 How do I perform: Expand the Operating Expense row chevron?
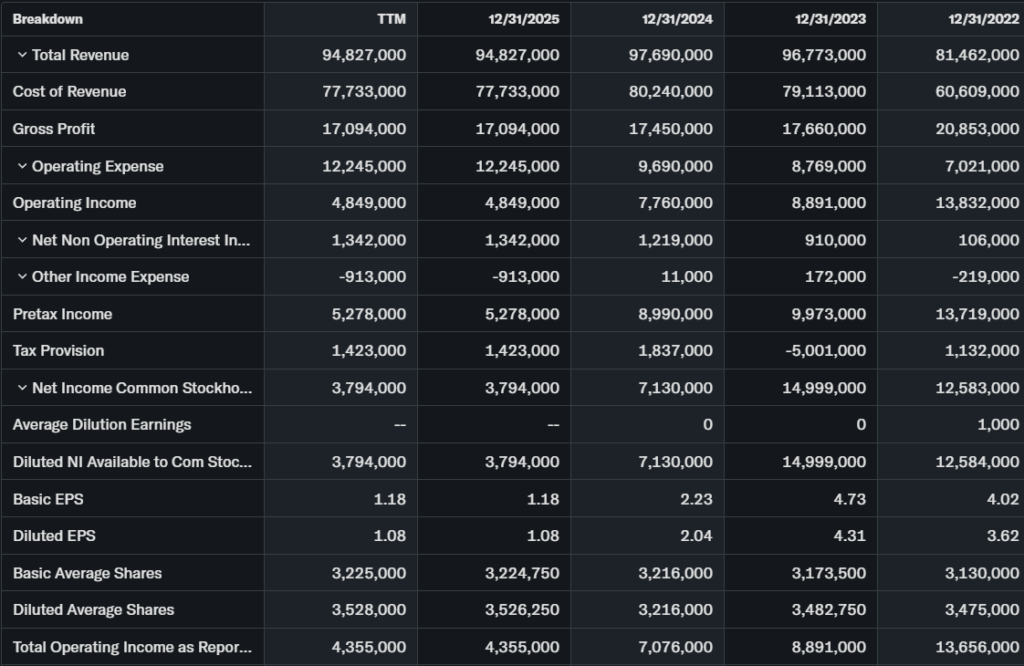click(22, 166)
